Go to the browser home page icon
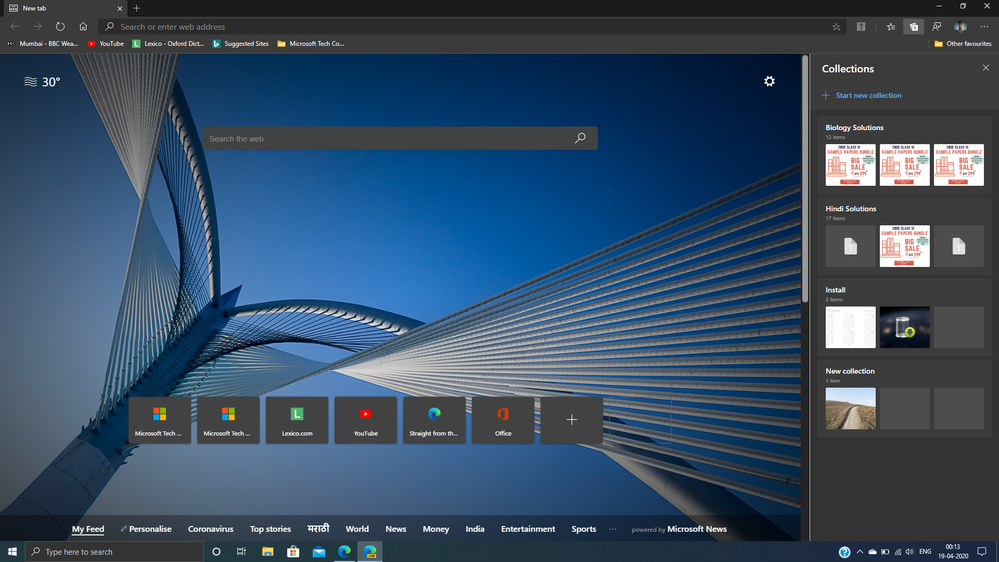 pos(83,27)
